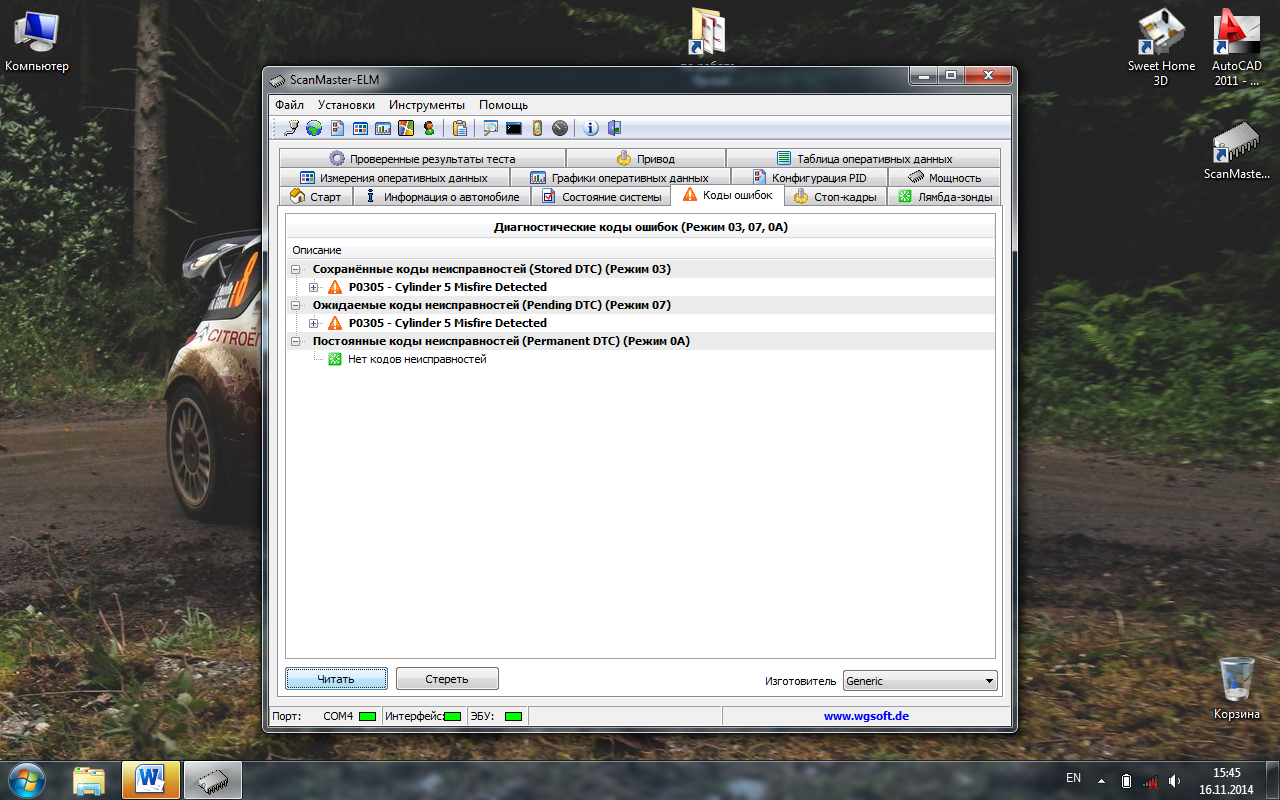
Task: Open the Инструменты menu
Action: coord(427,105)
